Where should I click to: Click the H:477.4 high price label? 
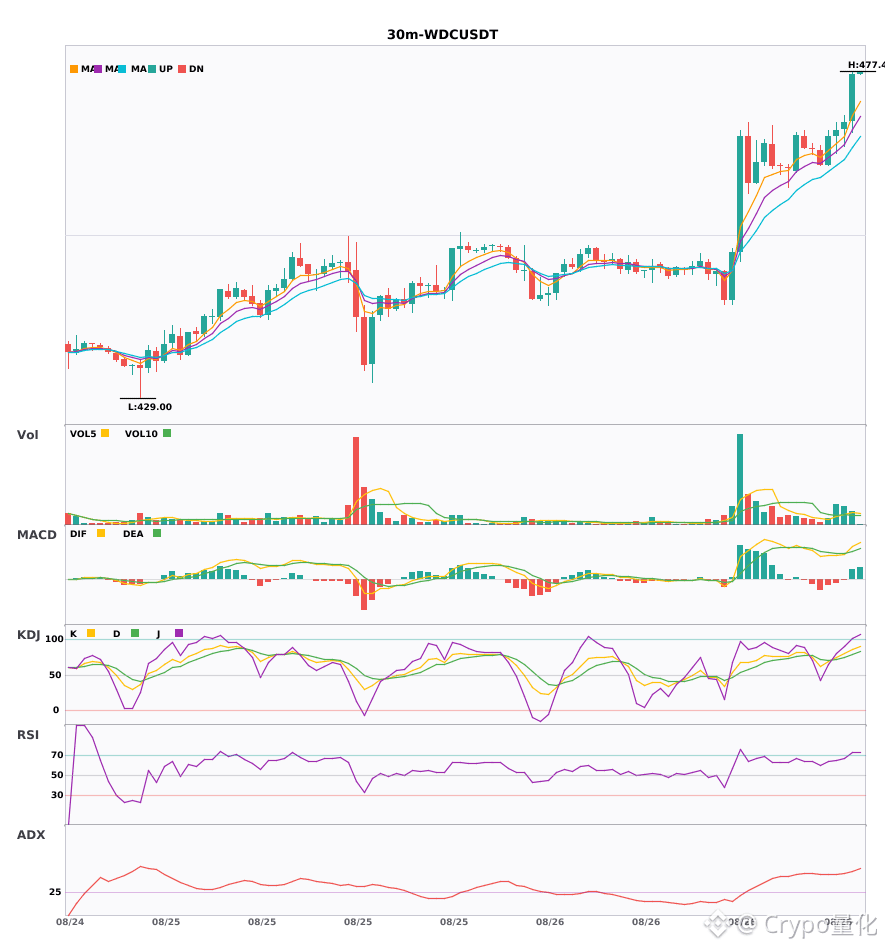click(x=866, y=65)
